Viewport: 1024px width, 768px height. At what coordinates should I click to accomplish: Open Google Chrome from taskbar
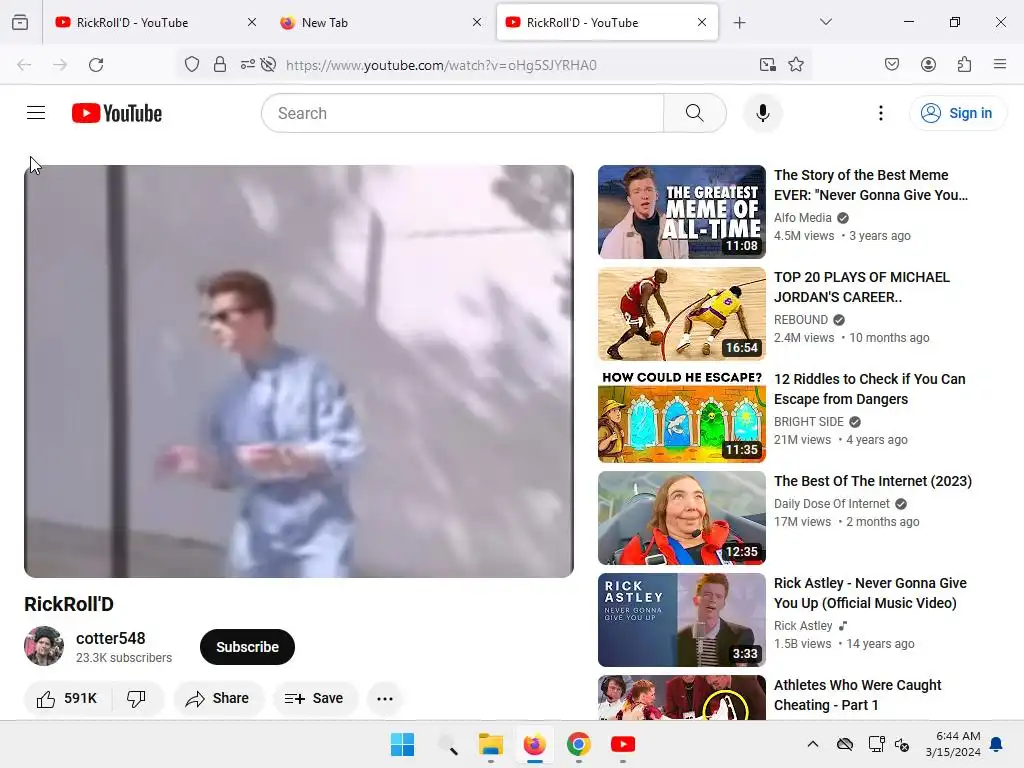point(579,744)
